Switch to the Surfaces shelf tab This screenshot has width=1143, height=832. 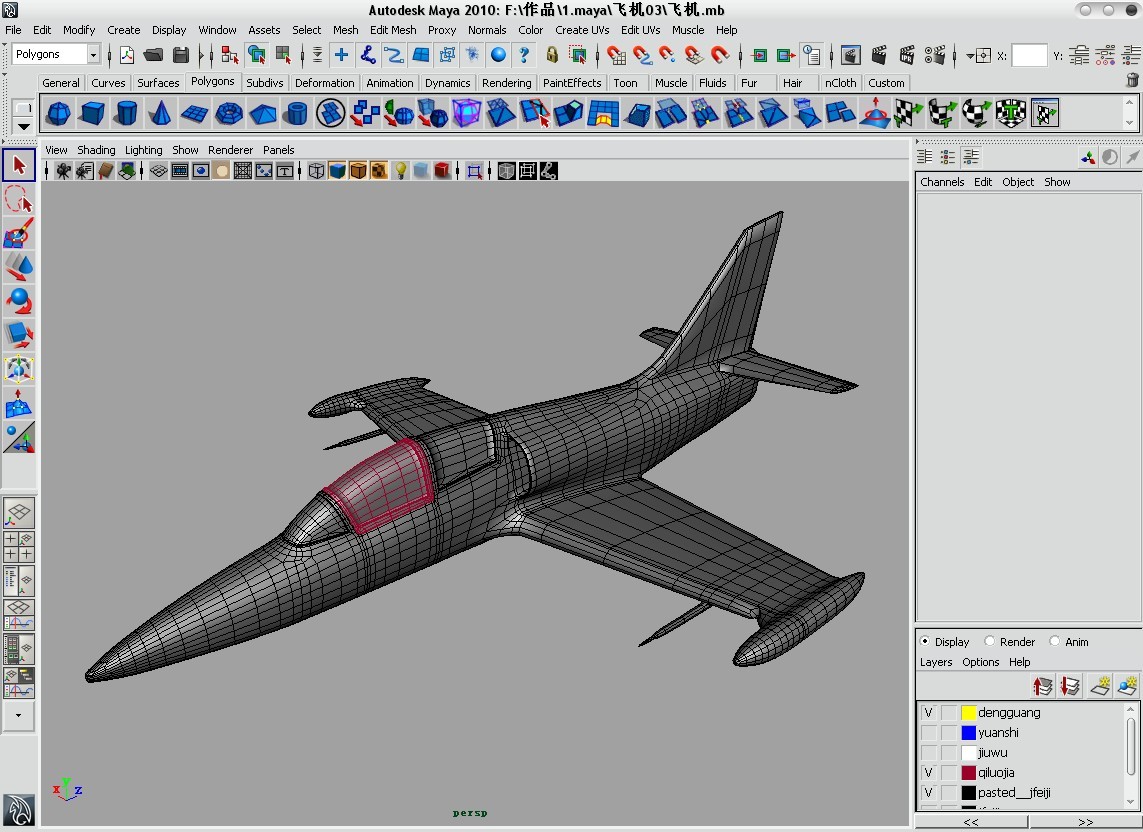coord(158,83)
